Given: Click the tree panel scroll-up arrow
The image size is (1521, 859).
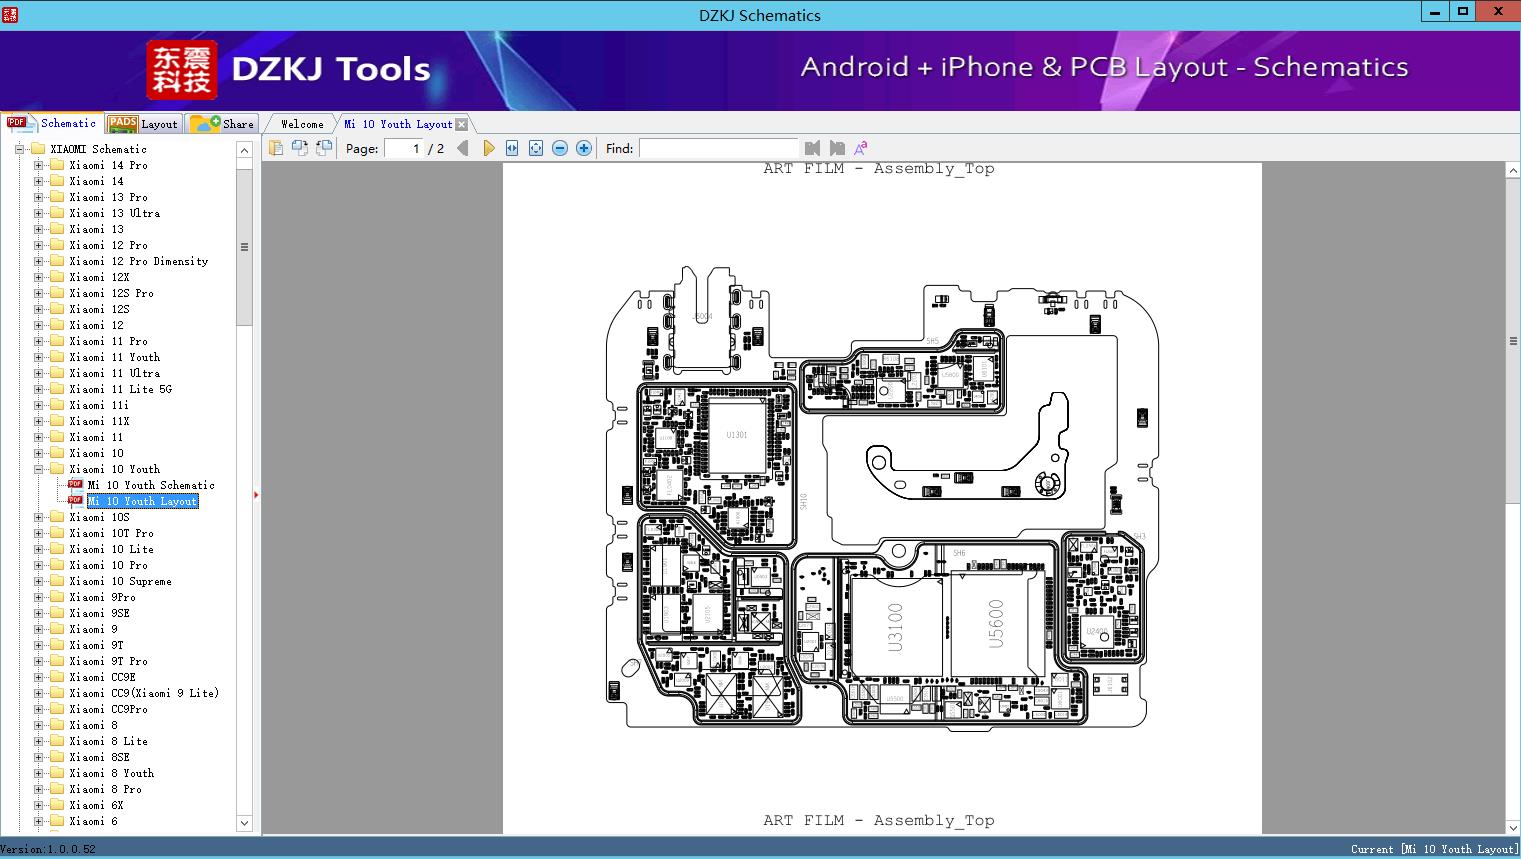Looking at the screenshot, I should (244, 150).
